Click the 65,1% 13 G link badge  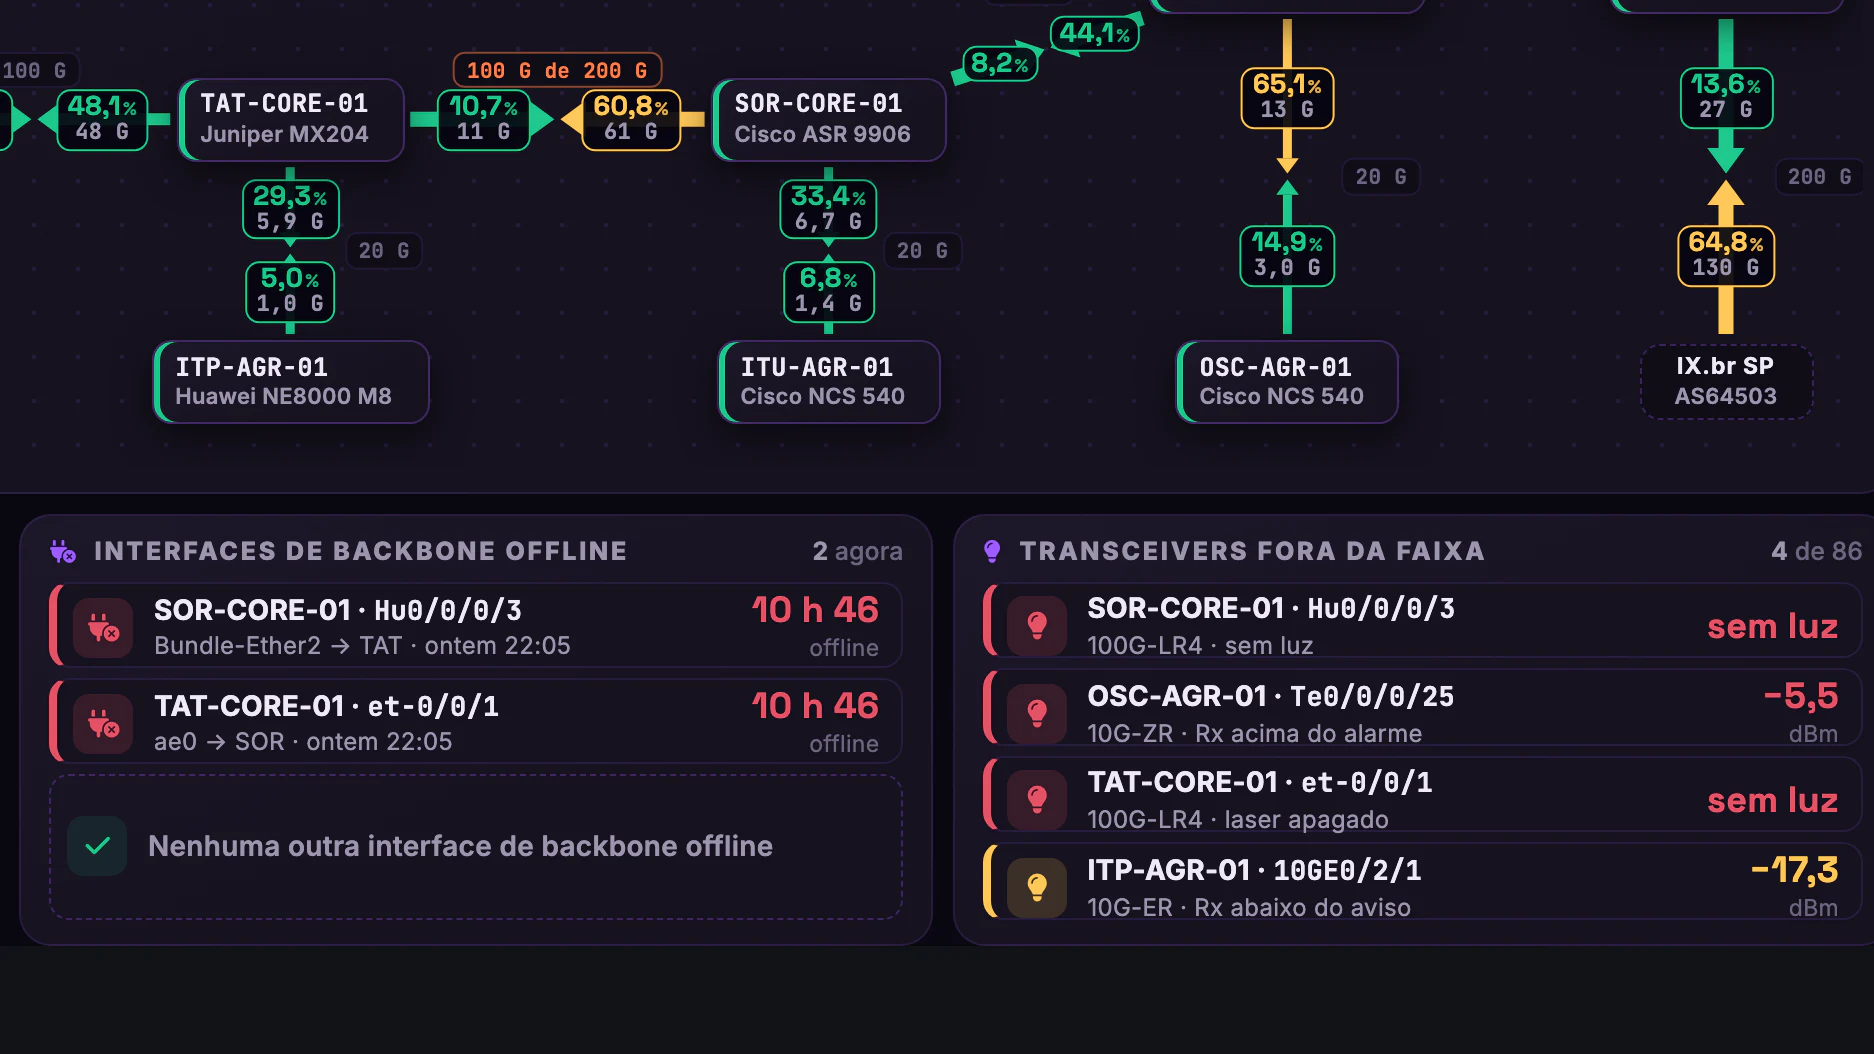[1287, 97]
